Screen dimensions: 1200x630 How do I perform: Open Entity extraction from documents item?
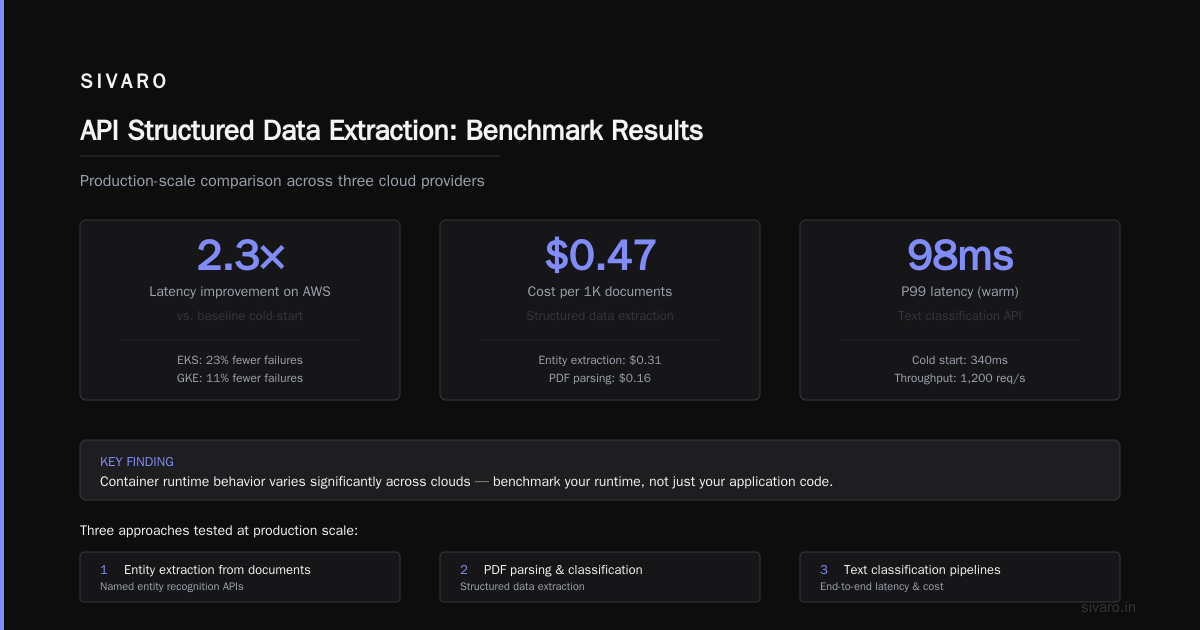[240, 577]
